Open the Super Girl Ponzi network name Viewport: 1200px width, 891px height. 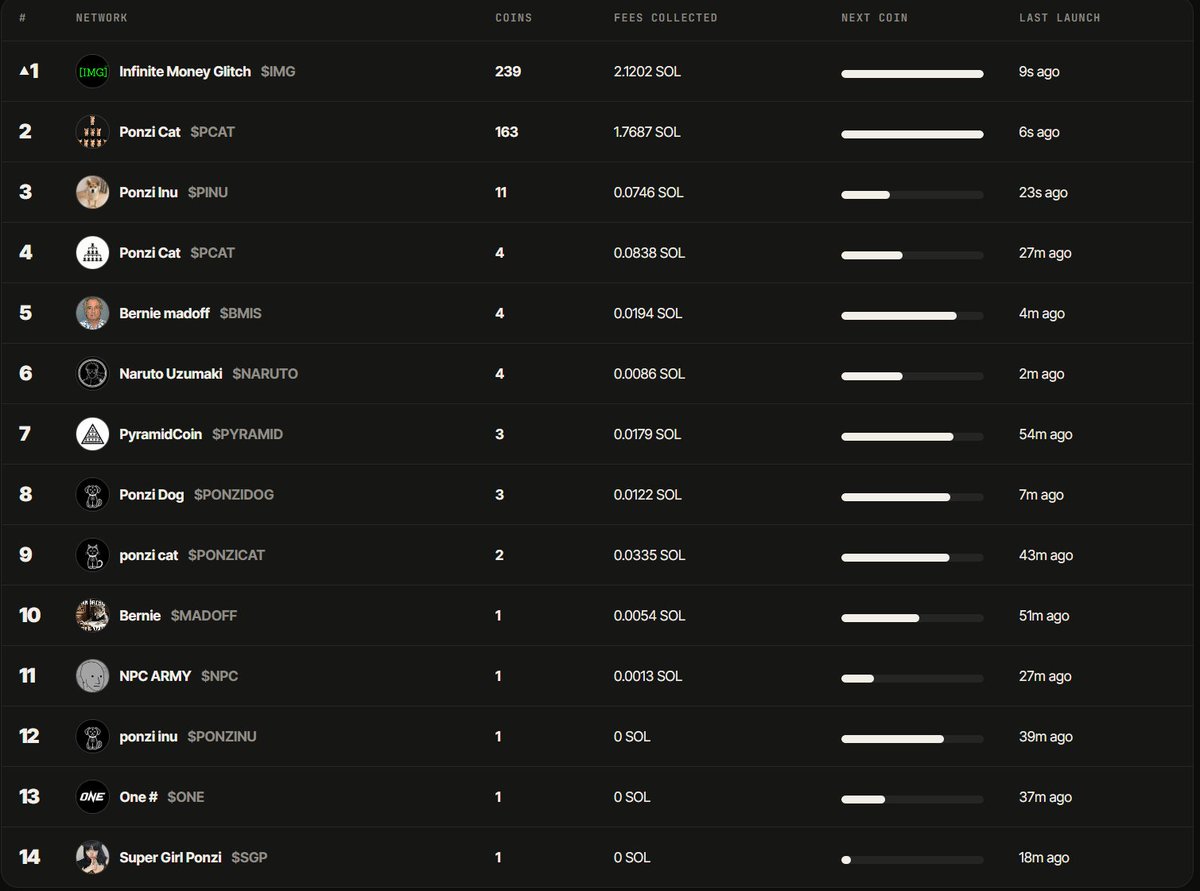pyautogui.click(x=170, y=857)
